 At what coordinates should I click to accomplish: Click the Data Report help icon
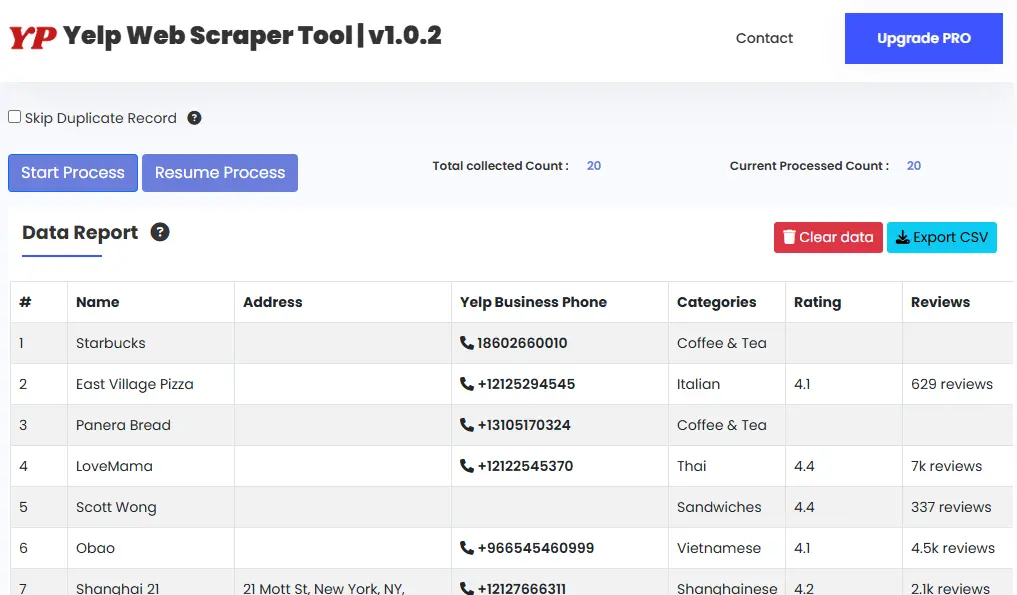[x=159, y=233]
